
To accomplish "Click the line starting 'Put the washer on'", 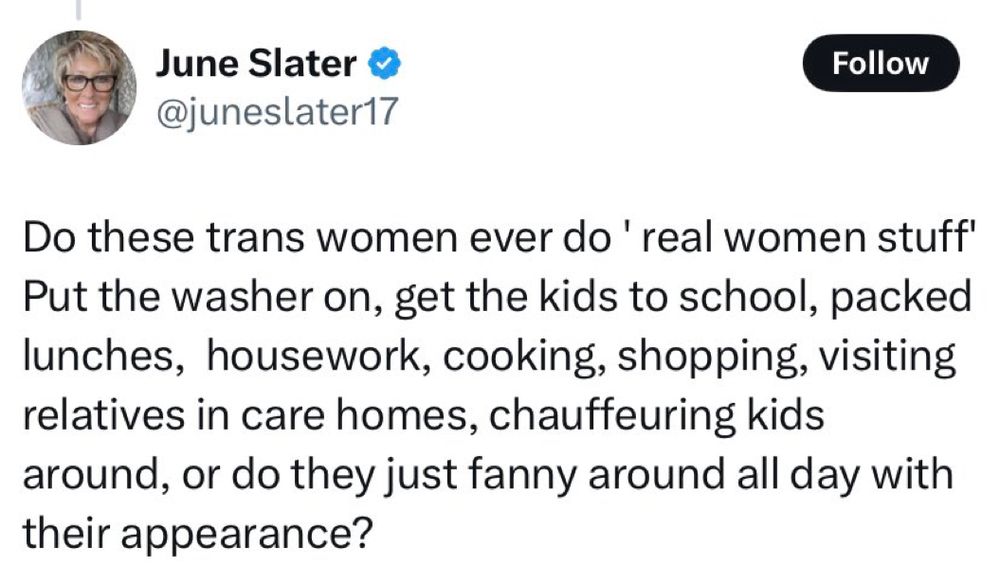I will (x=497, y=297).
